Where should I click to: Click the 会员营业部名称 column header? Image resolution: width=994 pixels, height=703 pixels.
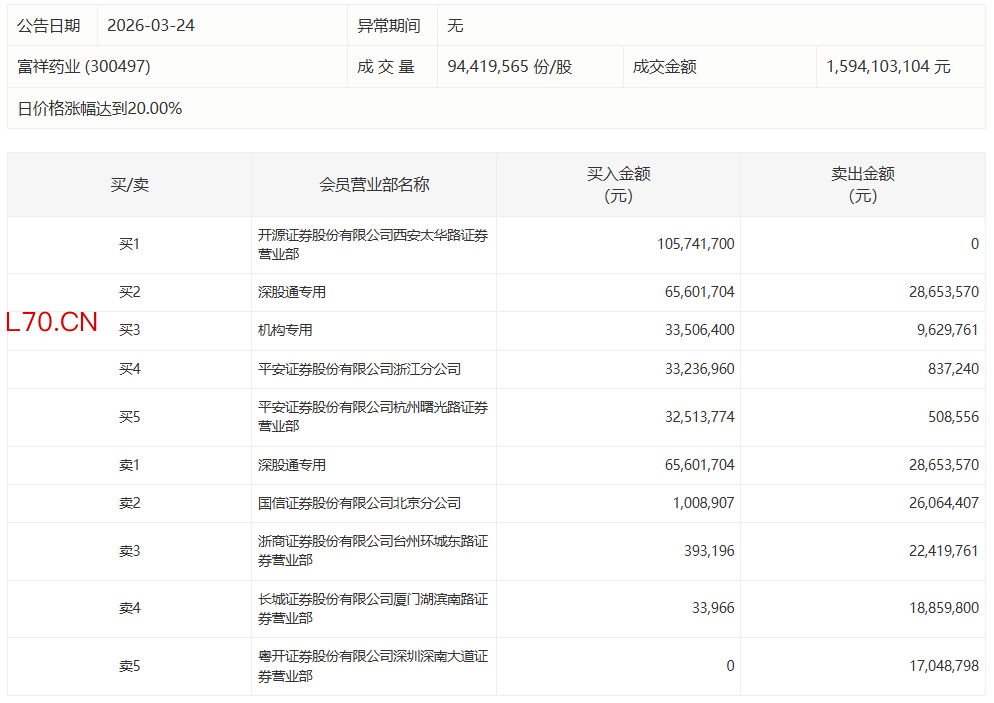(x=374, y=185)
